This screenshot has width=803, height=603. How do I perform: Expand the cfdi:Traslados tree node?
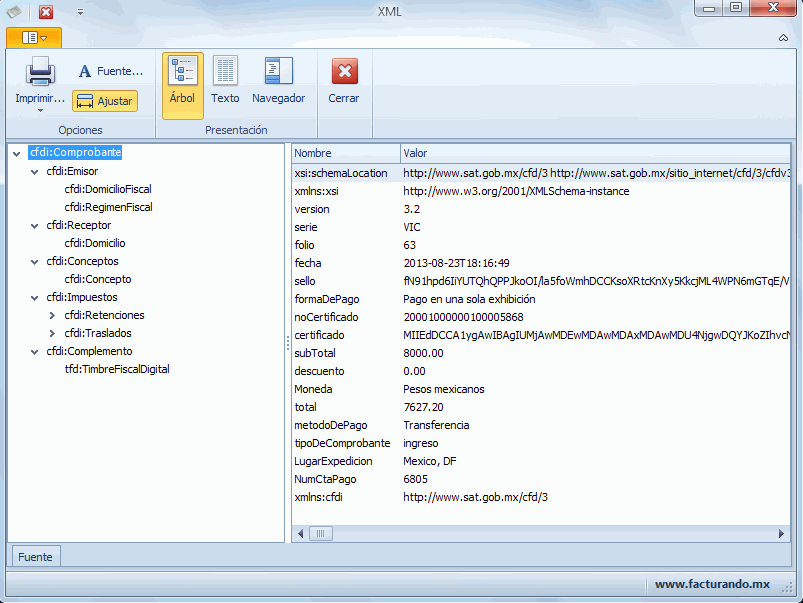(52, 334)
